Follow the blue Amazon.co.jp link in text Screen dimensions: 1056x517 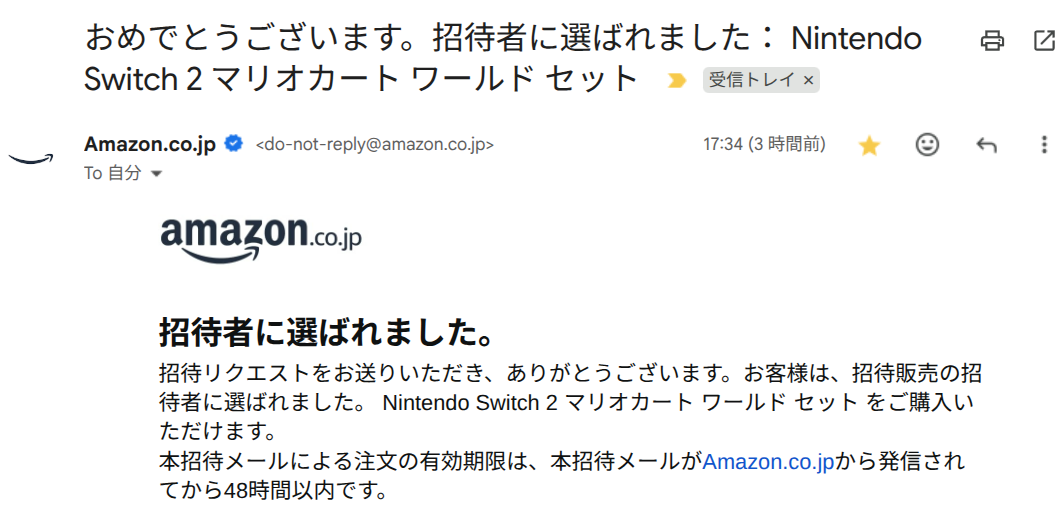pyautogui.click(x=768, y=461)
